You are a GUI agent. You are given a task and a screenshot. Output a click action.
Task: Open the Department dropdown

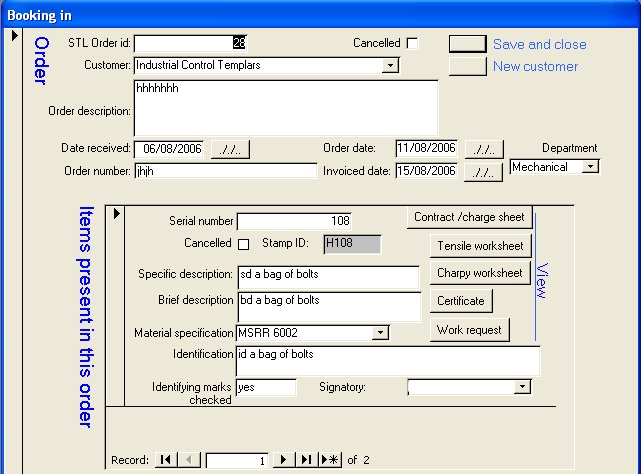590,167
